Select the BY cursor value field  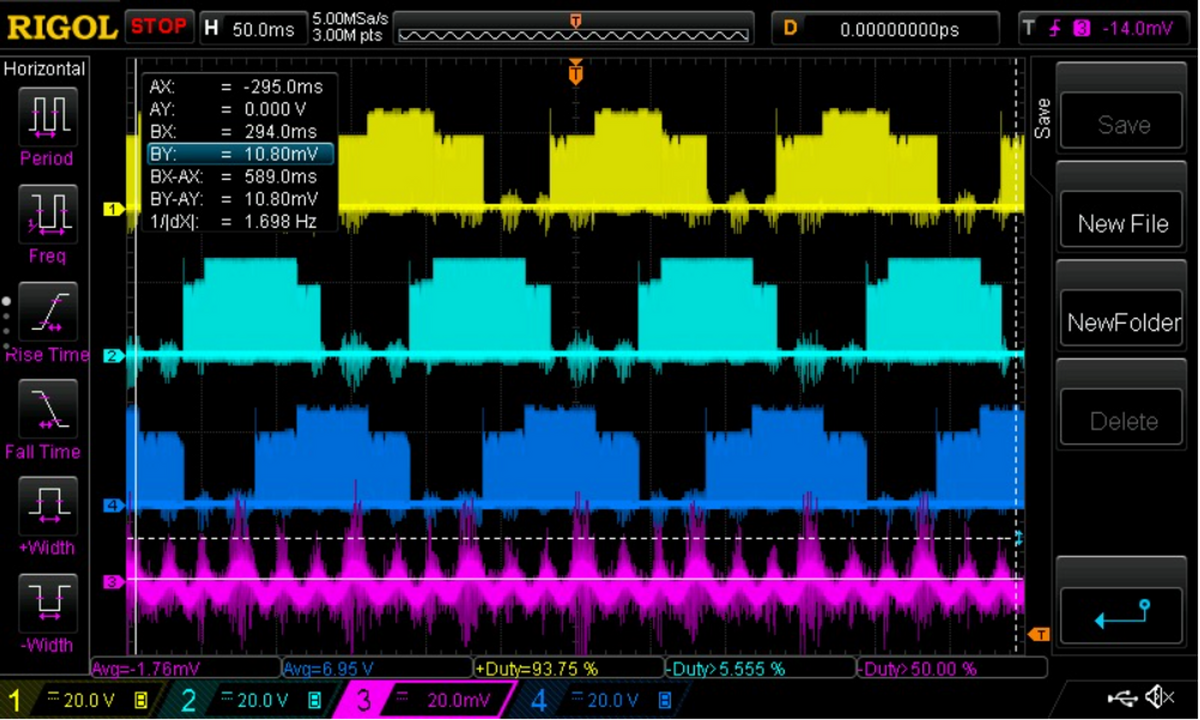[x=239, y=153]
